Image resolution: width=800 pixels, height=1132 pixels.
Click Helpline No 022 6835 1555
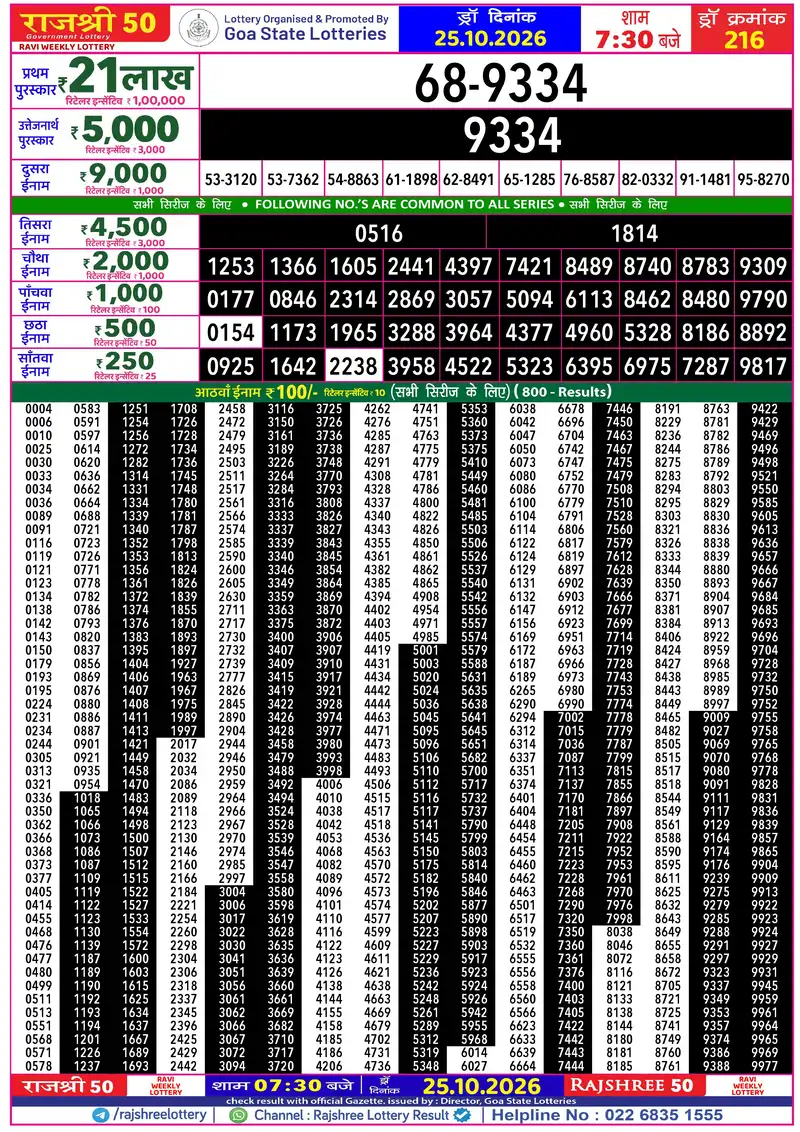(x=607, y=1115)
